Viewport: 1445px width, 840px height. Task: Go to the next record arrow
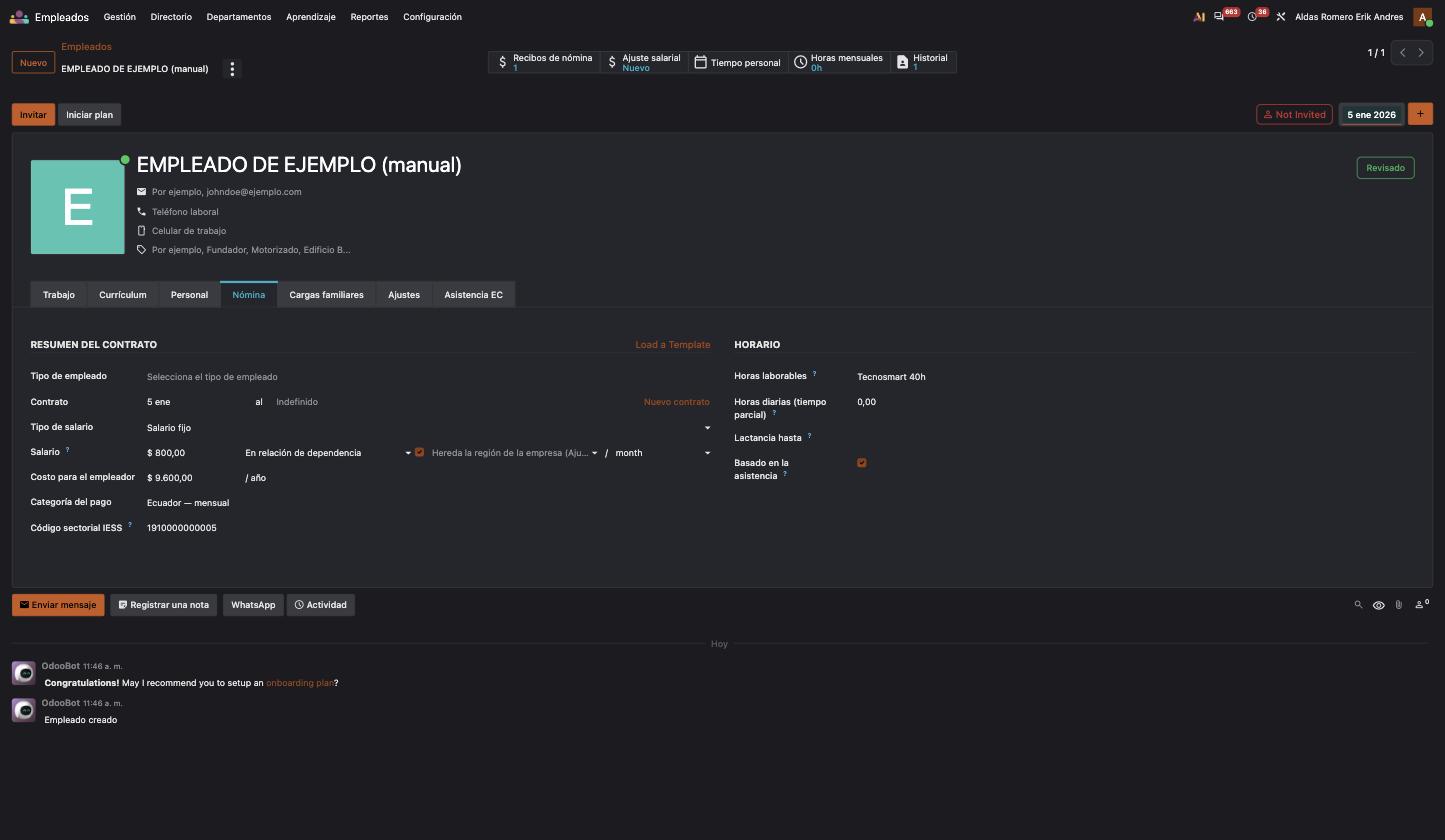click(1421, 53)
